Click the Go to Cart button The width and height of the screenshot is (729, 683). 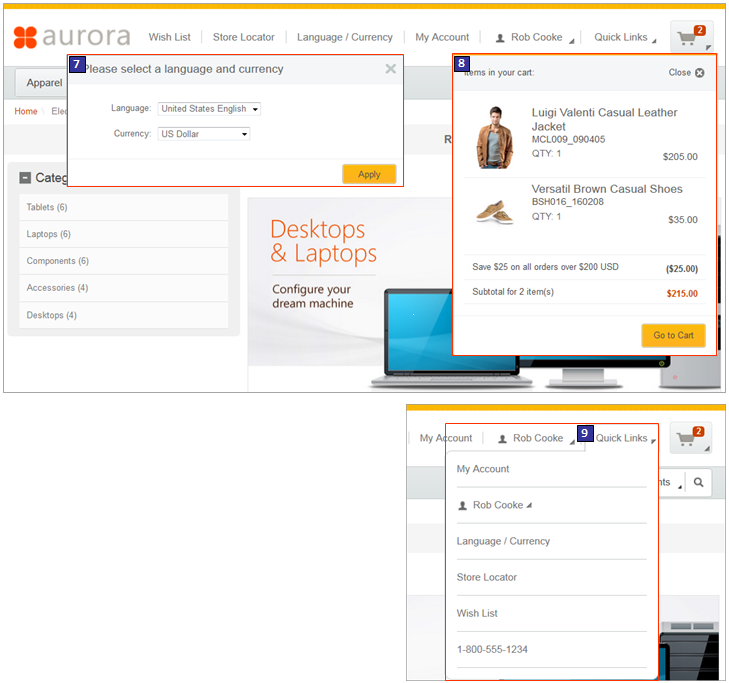point(673,335)
